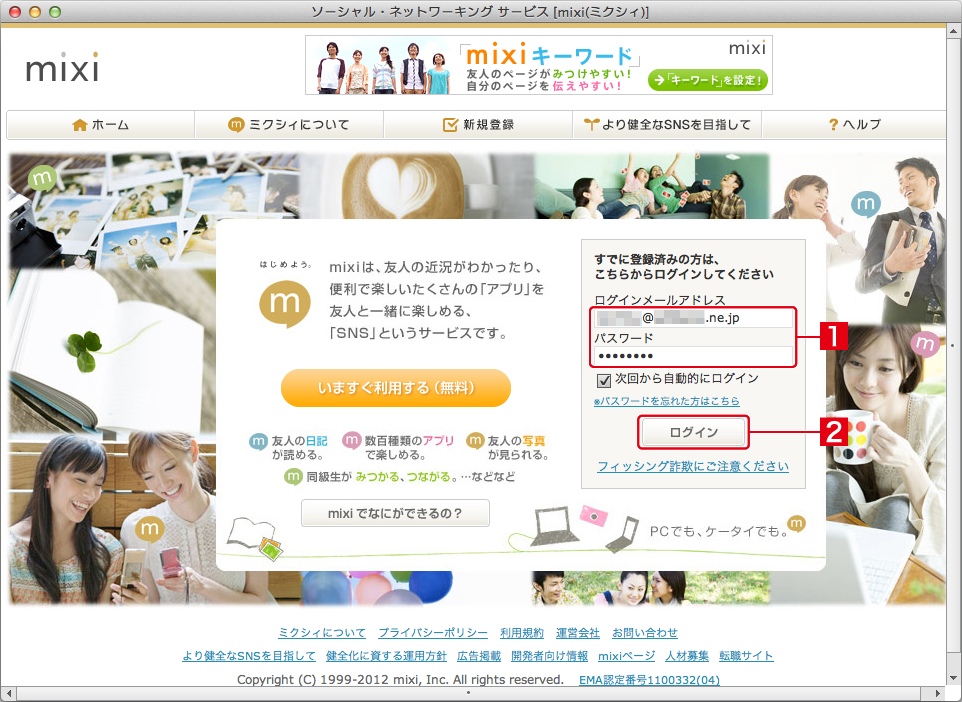The image size is (962, 702).
Task: Click the yellow minimize button in title bar
Action: [x=35, y=12]
